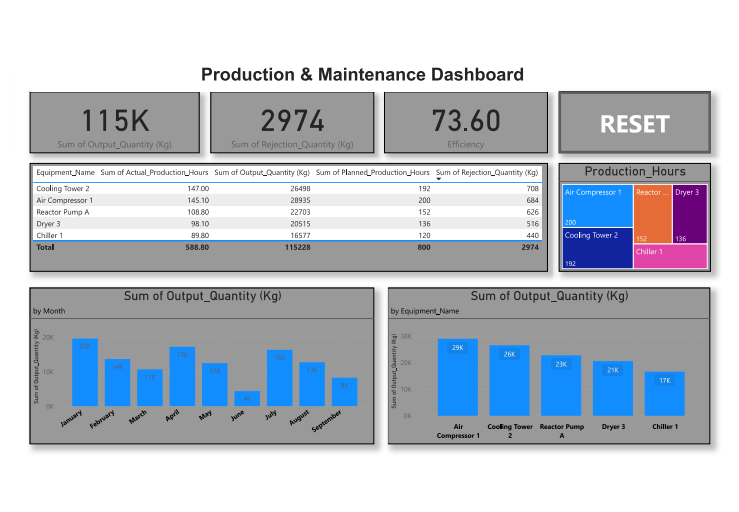Click the Cooling Tower 2 table row
This screenshot has width=739, height=512.
(x=287, y=189)
